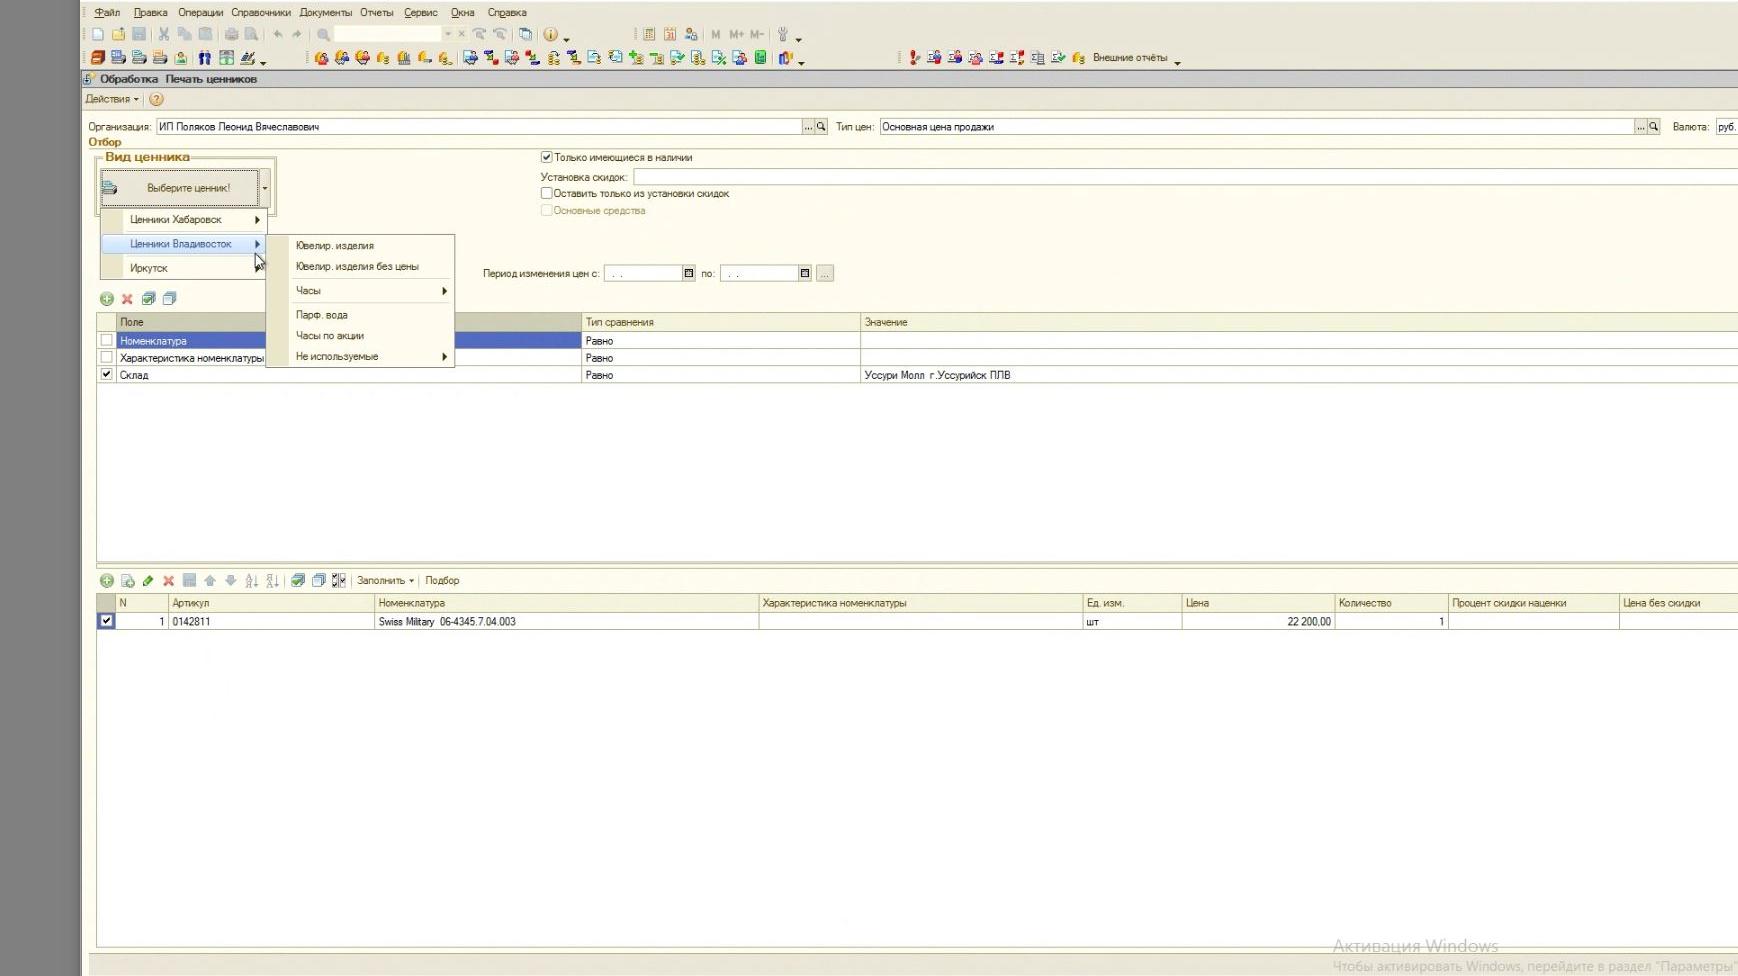The image size is (1738, 976).
Task: Open the calendar icon in top toolbar
Action: 670,34
